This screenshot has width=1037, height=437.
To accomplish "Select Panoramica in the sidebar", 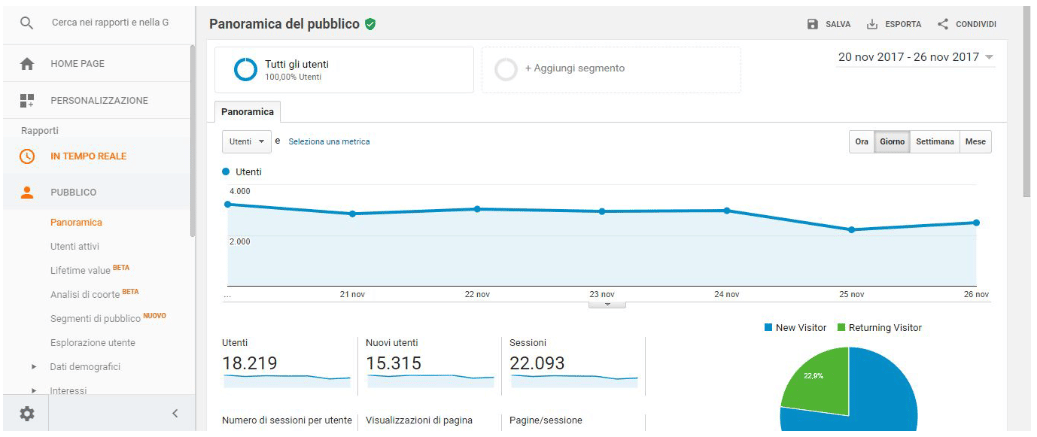I will click(76, 223).
